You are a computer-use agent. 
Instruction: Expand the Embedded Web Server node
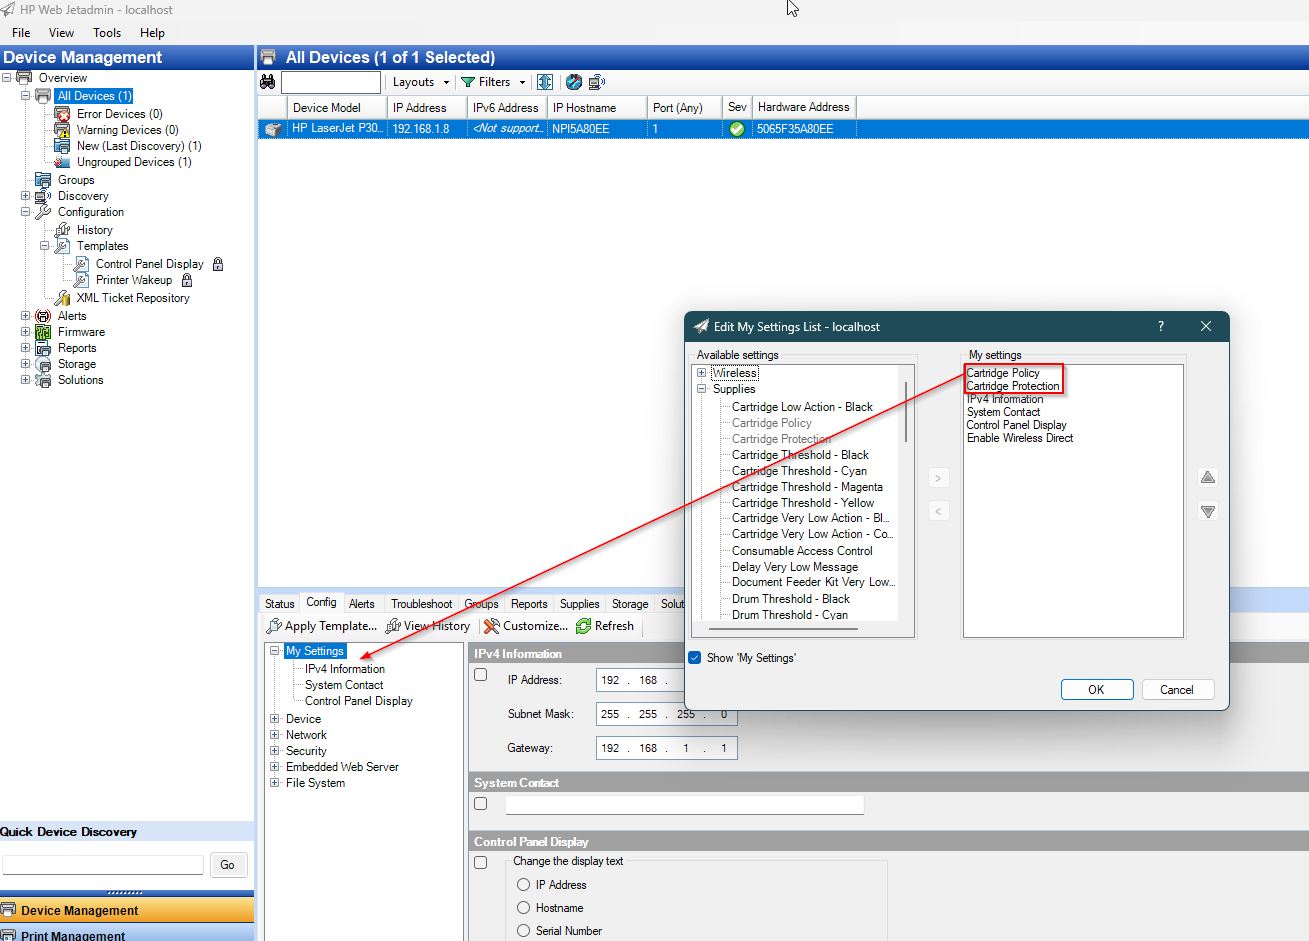(275, 767)
